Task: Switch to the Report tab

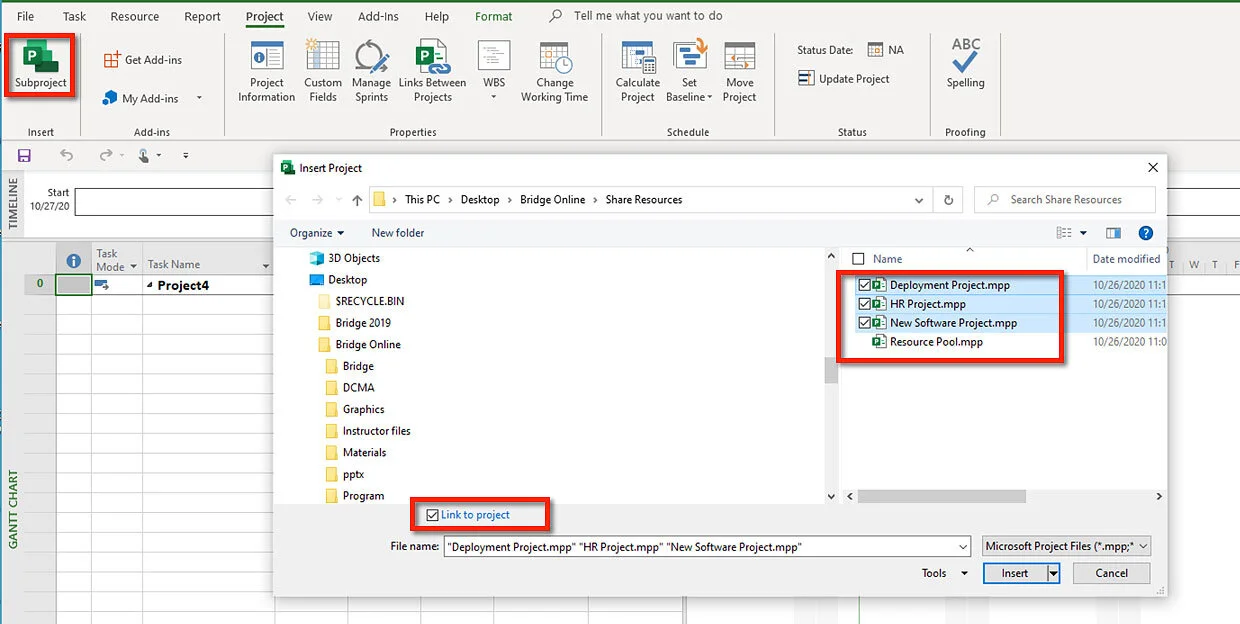Action: [x=203, y=17]
